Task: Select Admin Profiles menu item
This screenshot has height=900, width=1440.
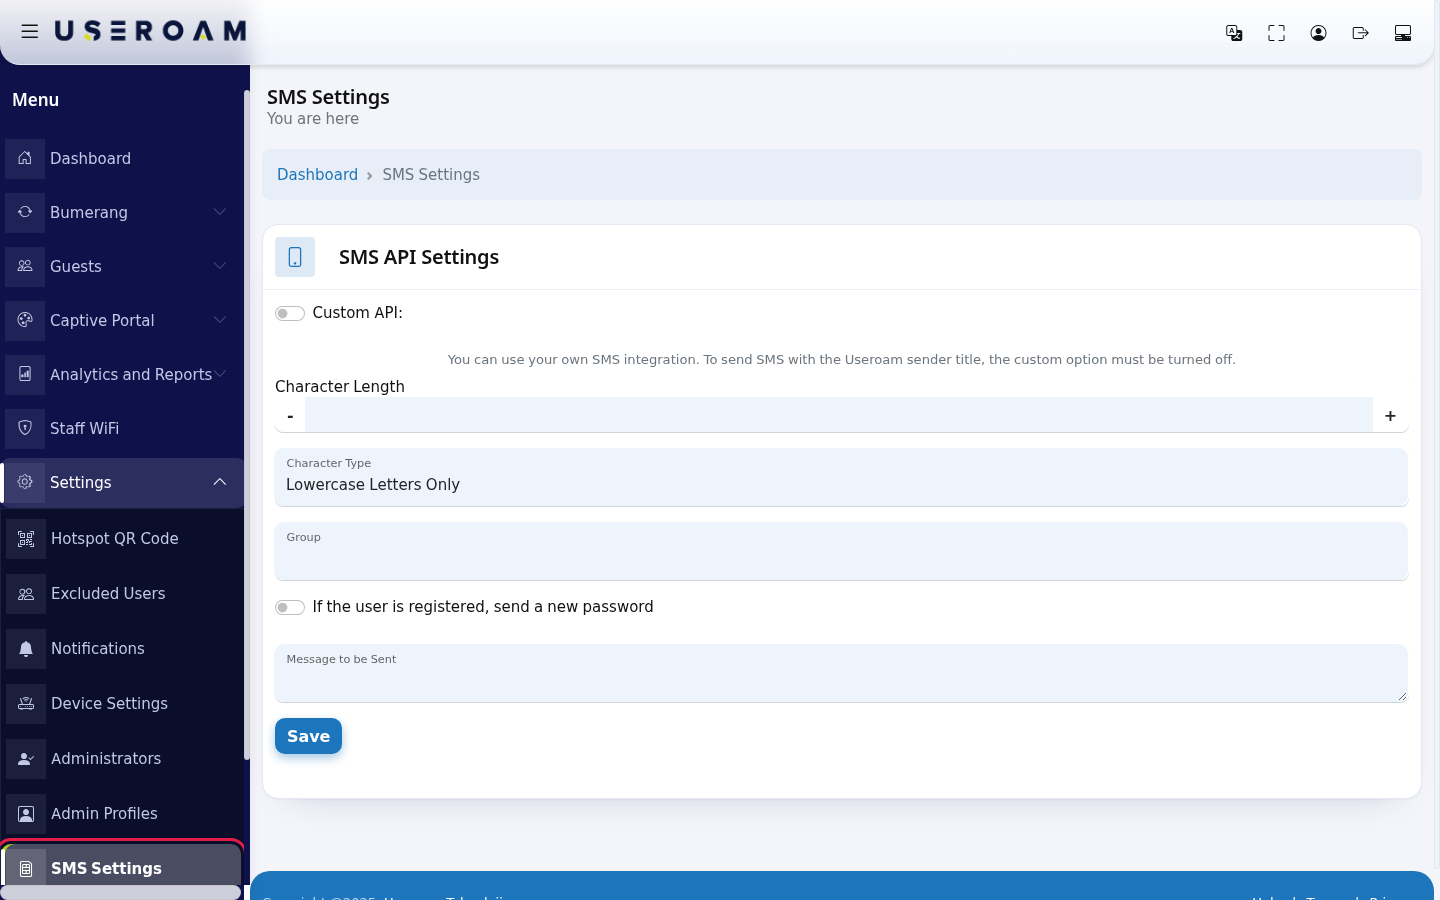Action: tap(123, 813)
